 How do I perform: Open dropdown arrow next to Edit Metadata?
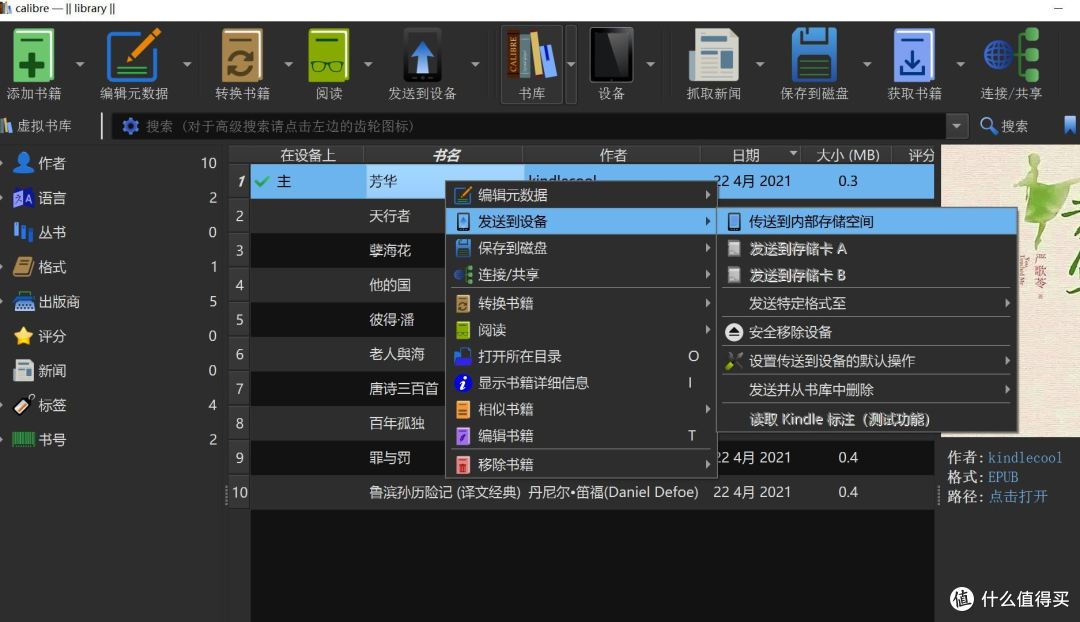click(x=187, y=64)
